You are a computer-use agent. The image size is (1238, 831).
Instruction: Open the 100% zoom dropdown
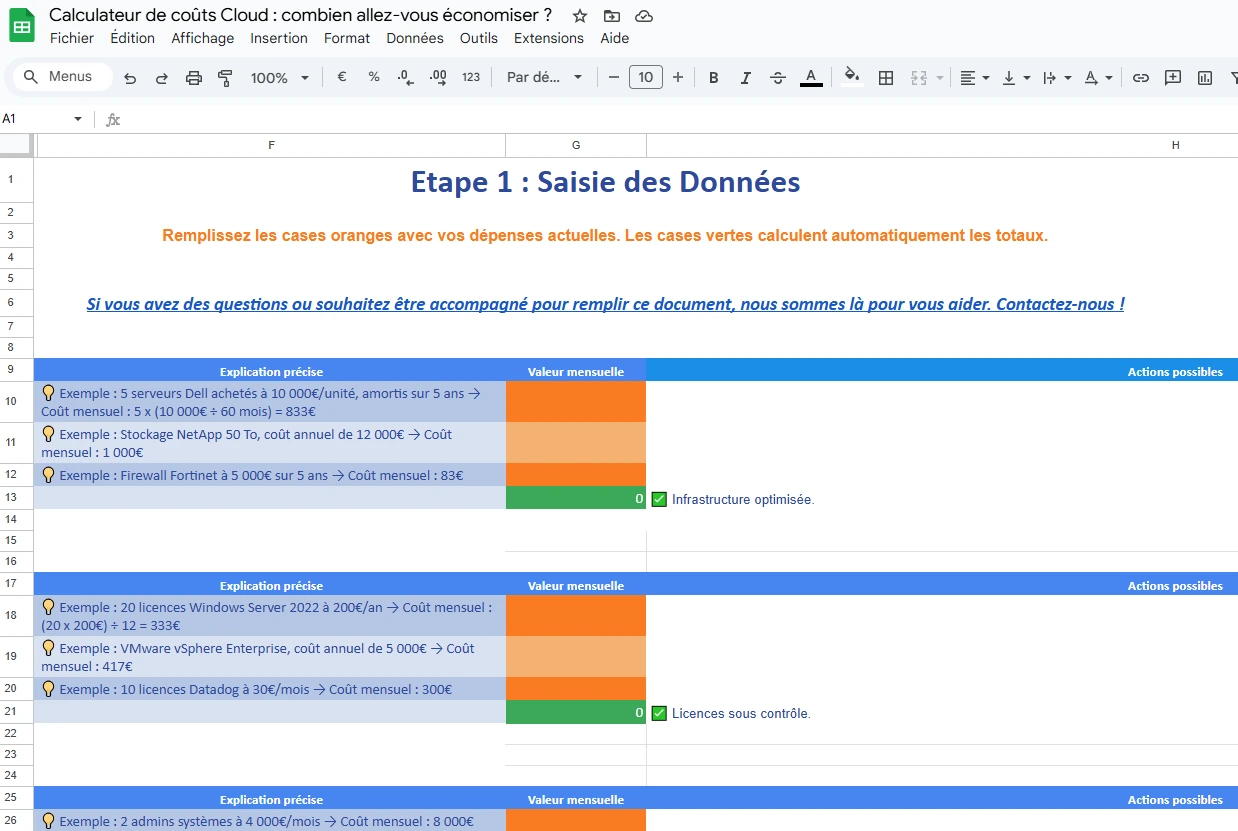(279, 78)
